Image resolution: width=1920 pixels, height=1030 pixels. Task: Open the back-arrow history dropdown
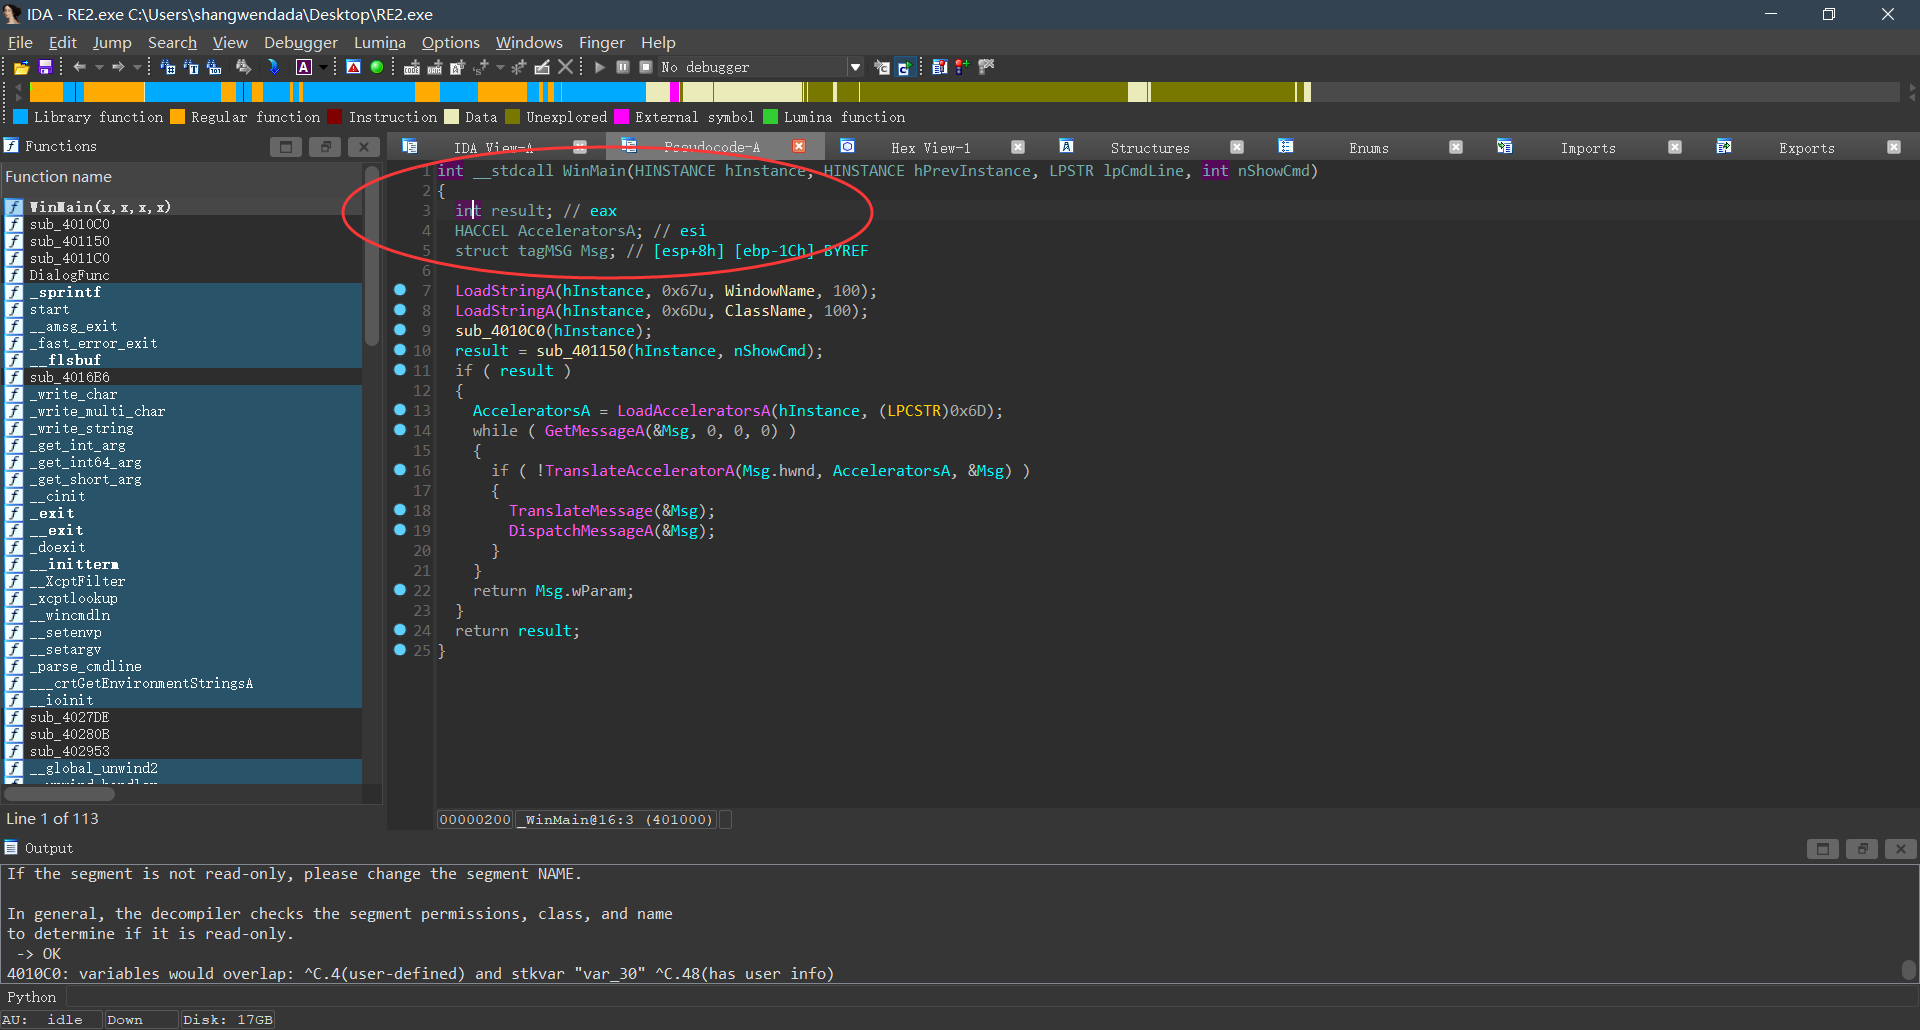pyautogui.click(x=99, y=67)
